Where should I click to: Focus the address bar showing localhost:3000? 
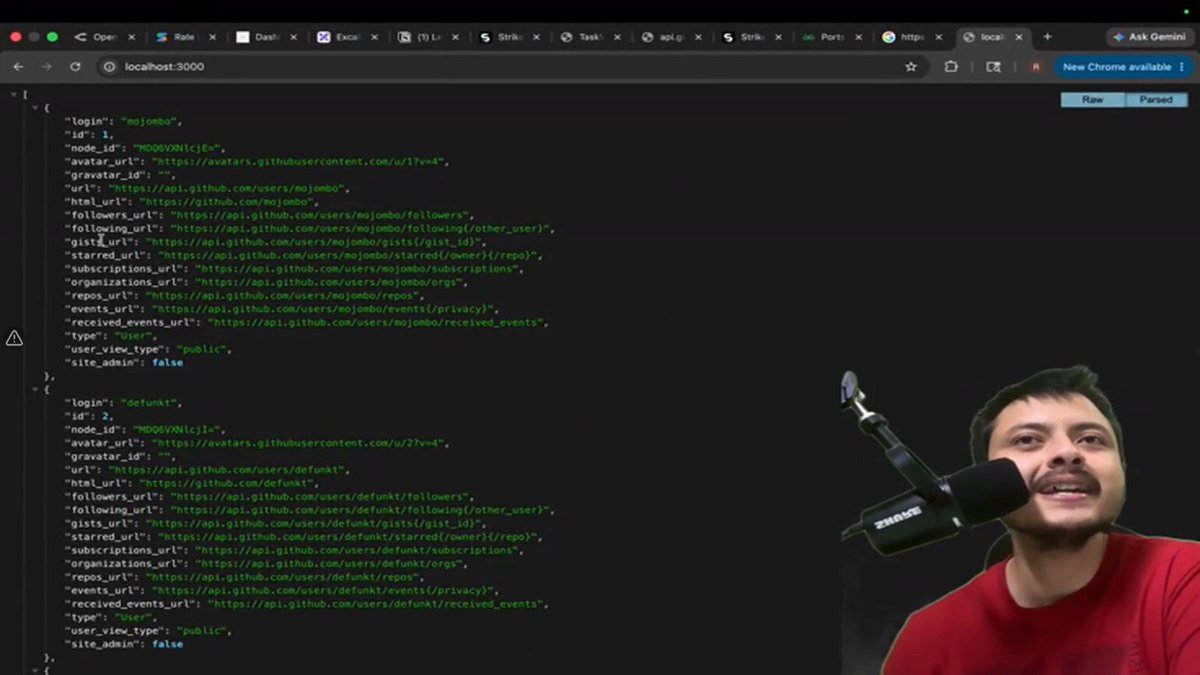[500, 67]
